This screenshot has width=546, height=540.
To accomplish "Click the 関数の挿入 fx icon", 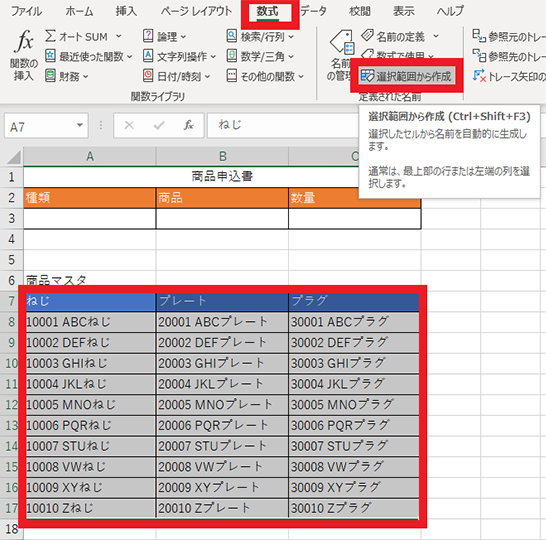I will [24, 41].
